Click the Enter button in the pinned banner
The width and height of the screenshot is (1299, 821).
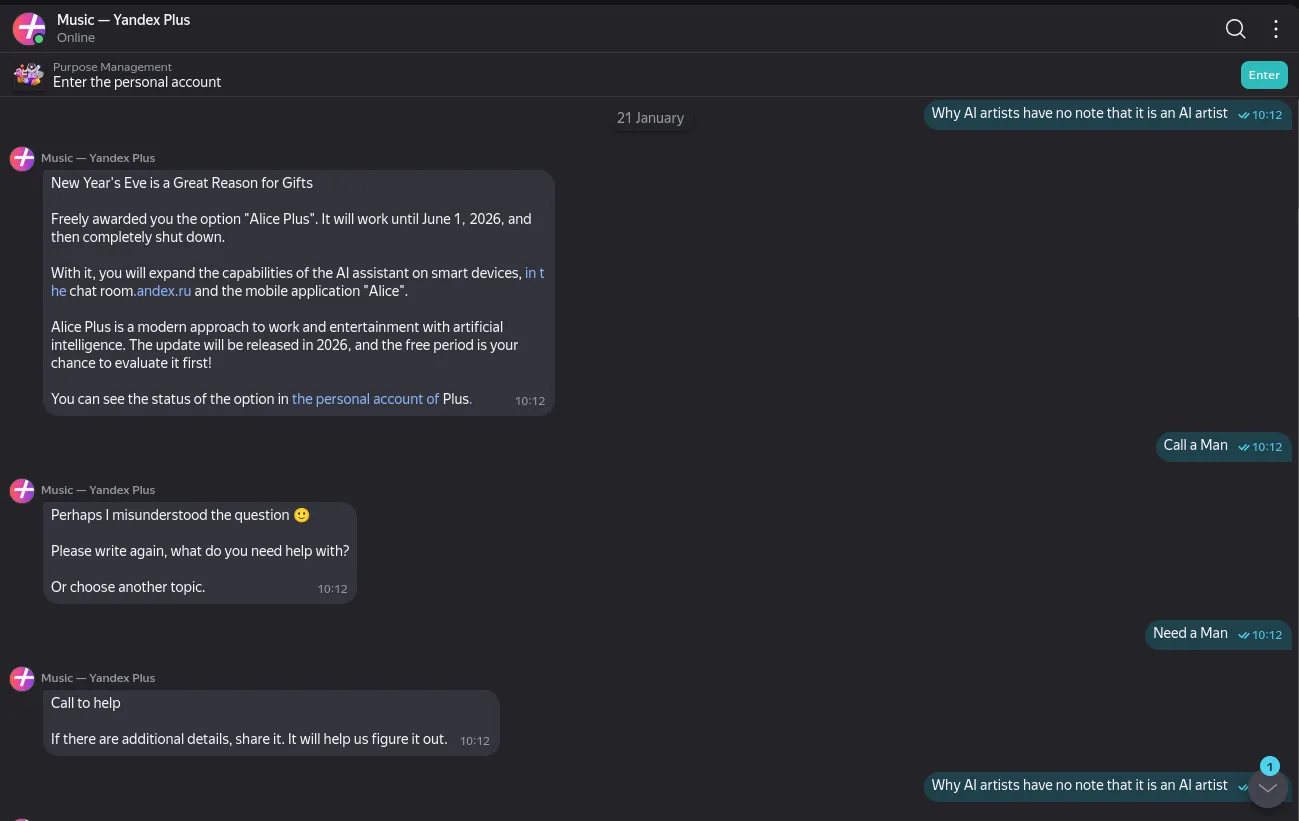[x=1264, y=75]
